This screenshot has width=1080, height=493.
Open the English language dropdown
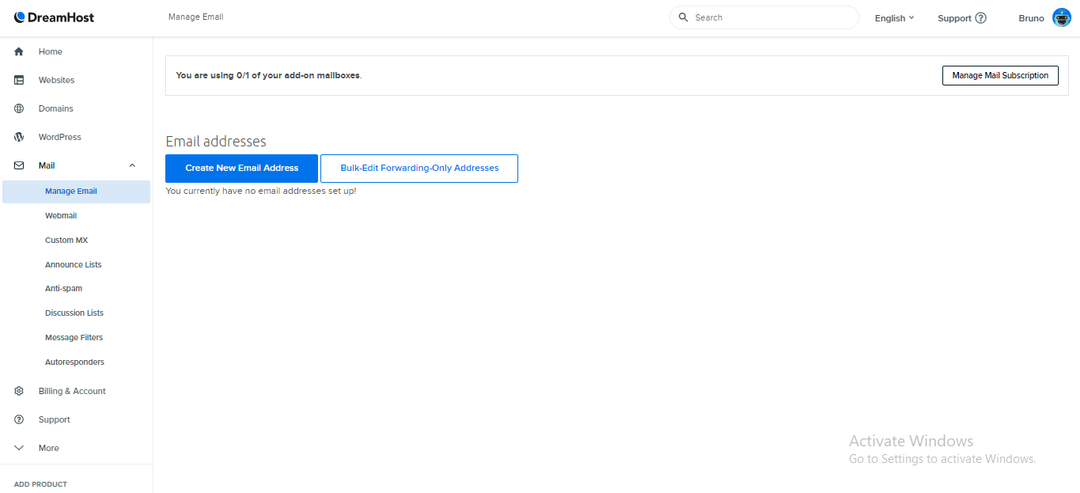pyautogui.click(x=894, y=18)
